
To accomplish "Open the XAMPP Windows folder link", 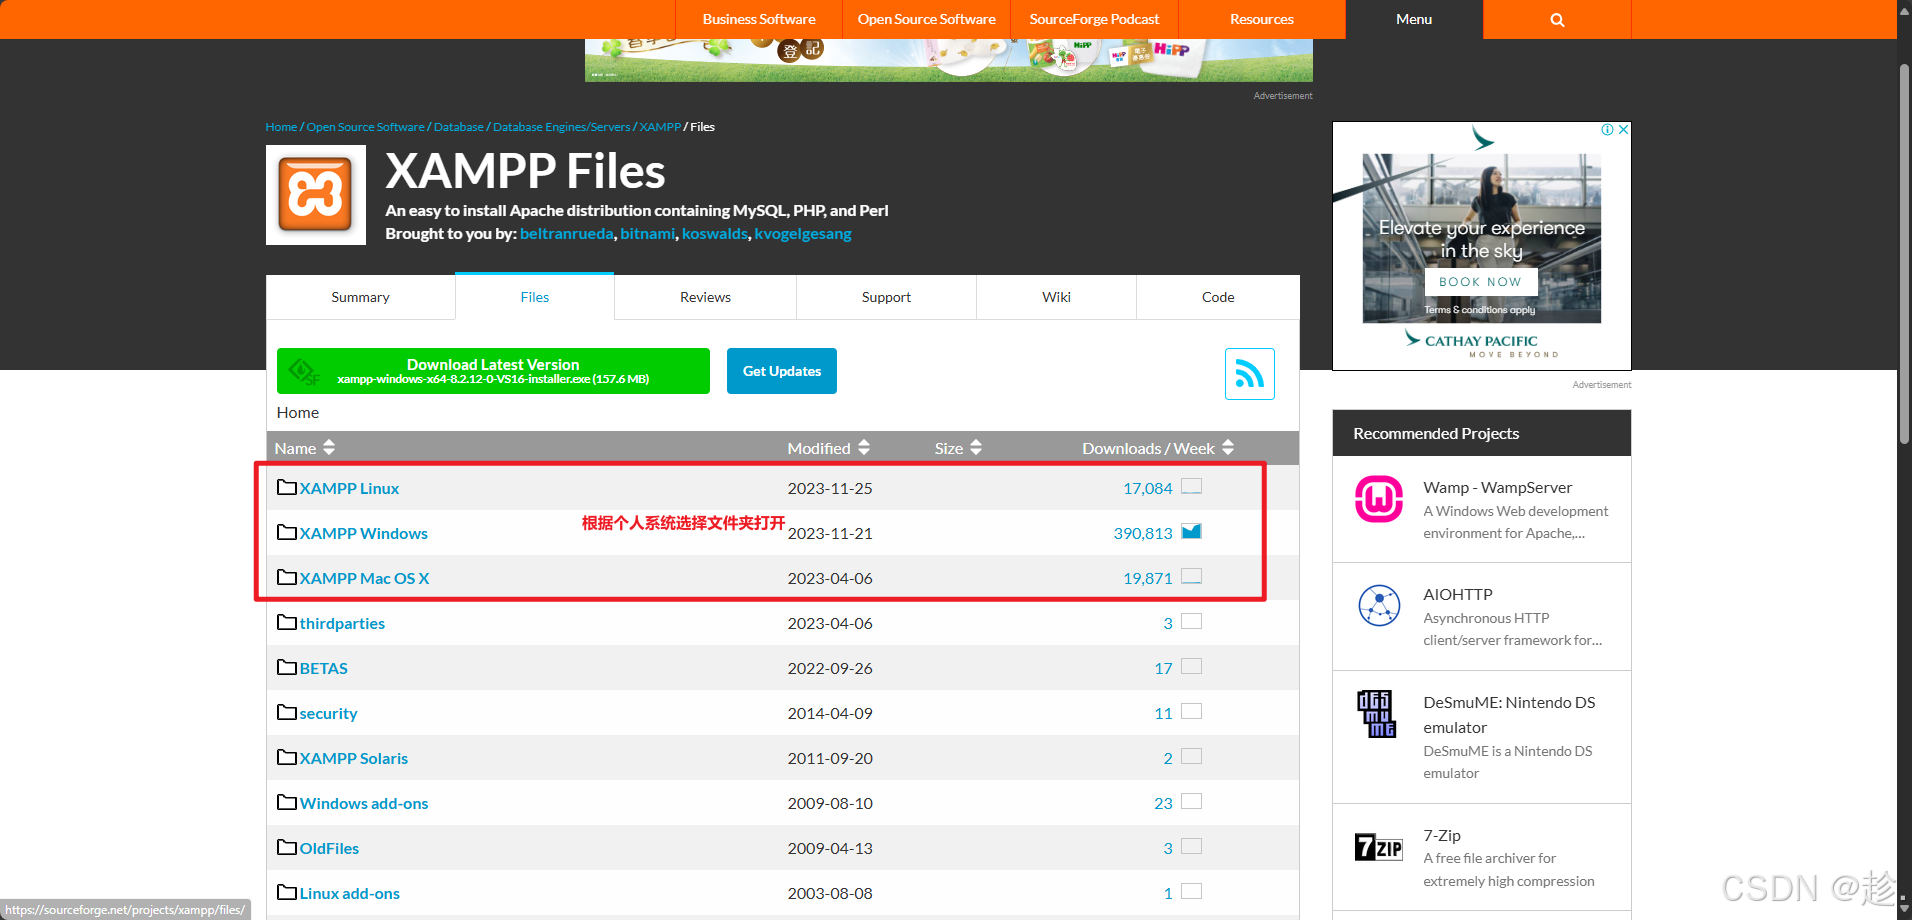I will (x=364, y=533).
